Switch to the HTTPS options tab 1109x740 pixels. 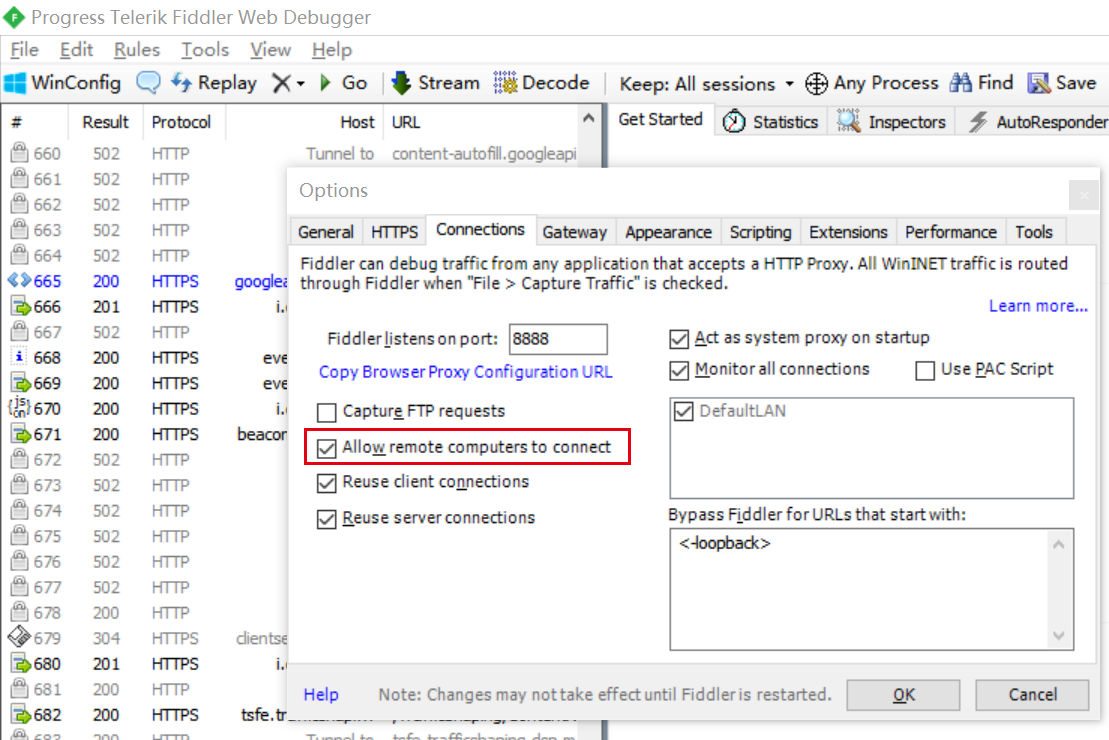pyautogui.click(x=394, y=232)
